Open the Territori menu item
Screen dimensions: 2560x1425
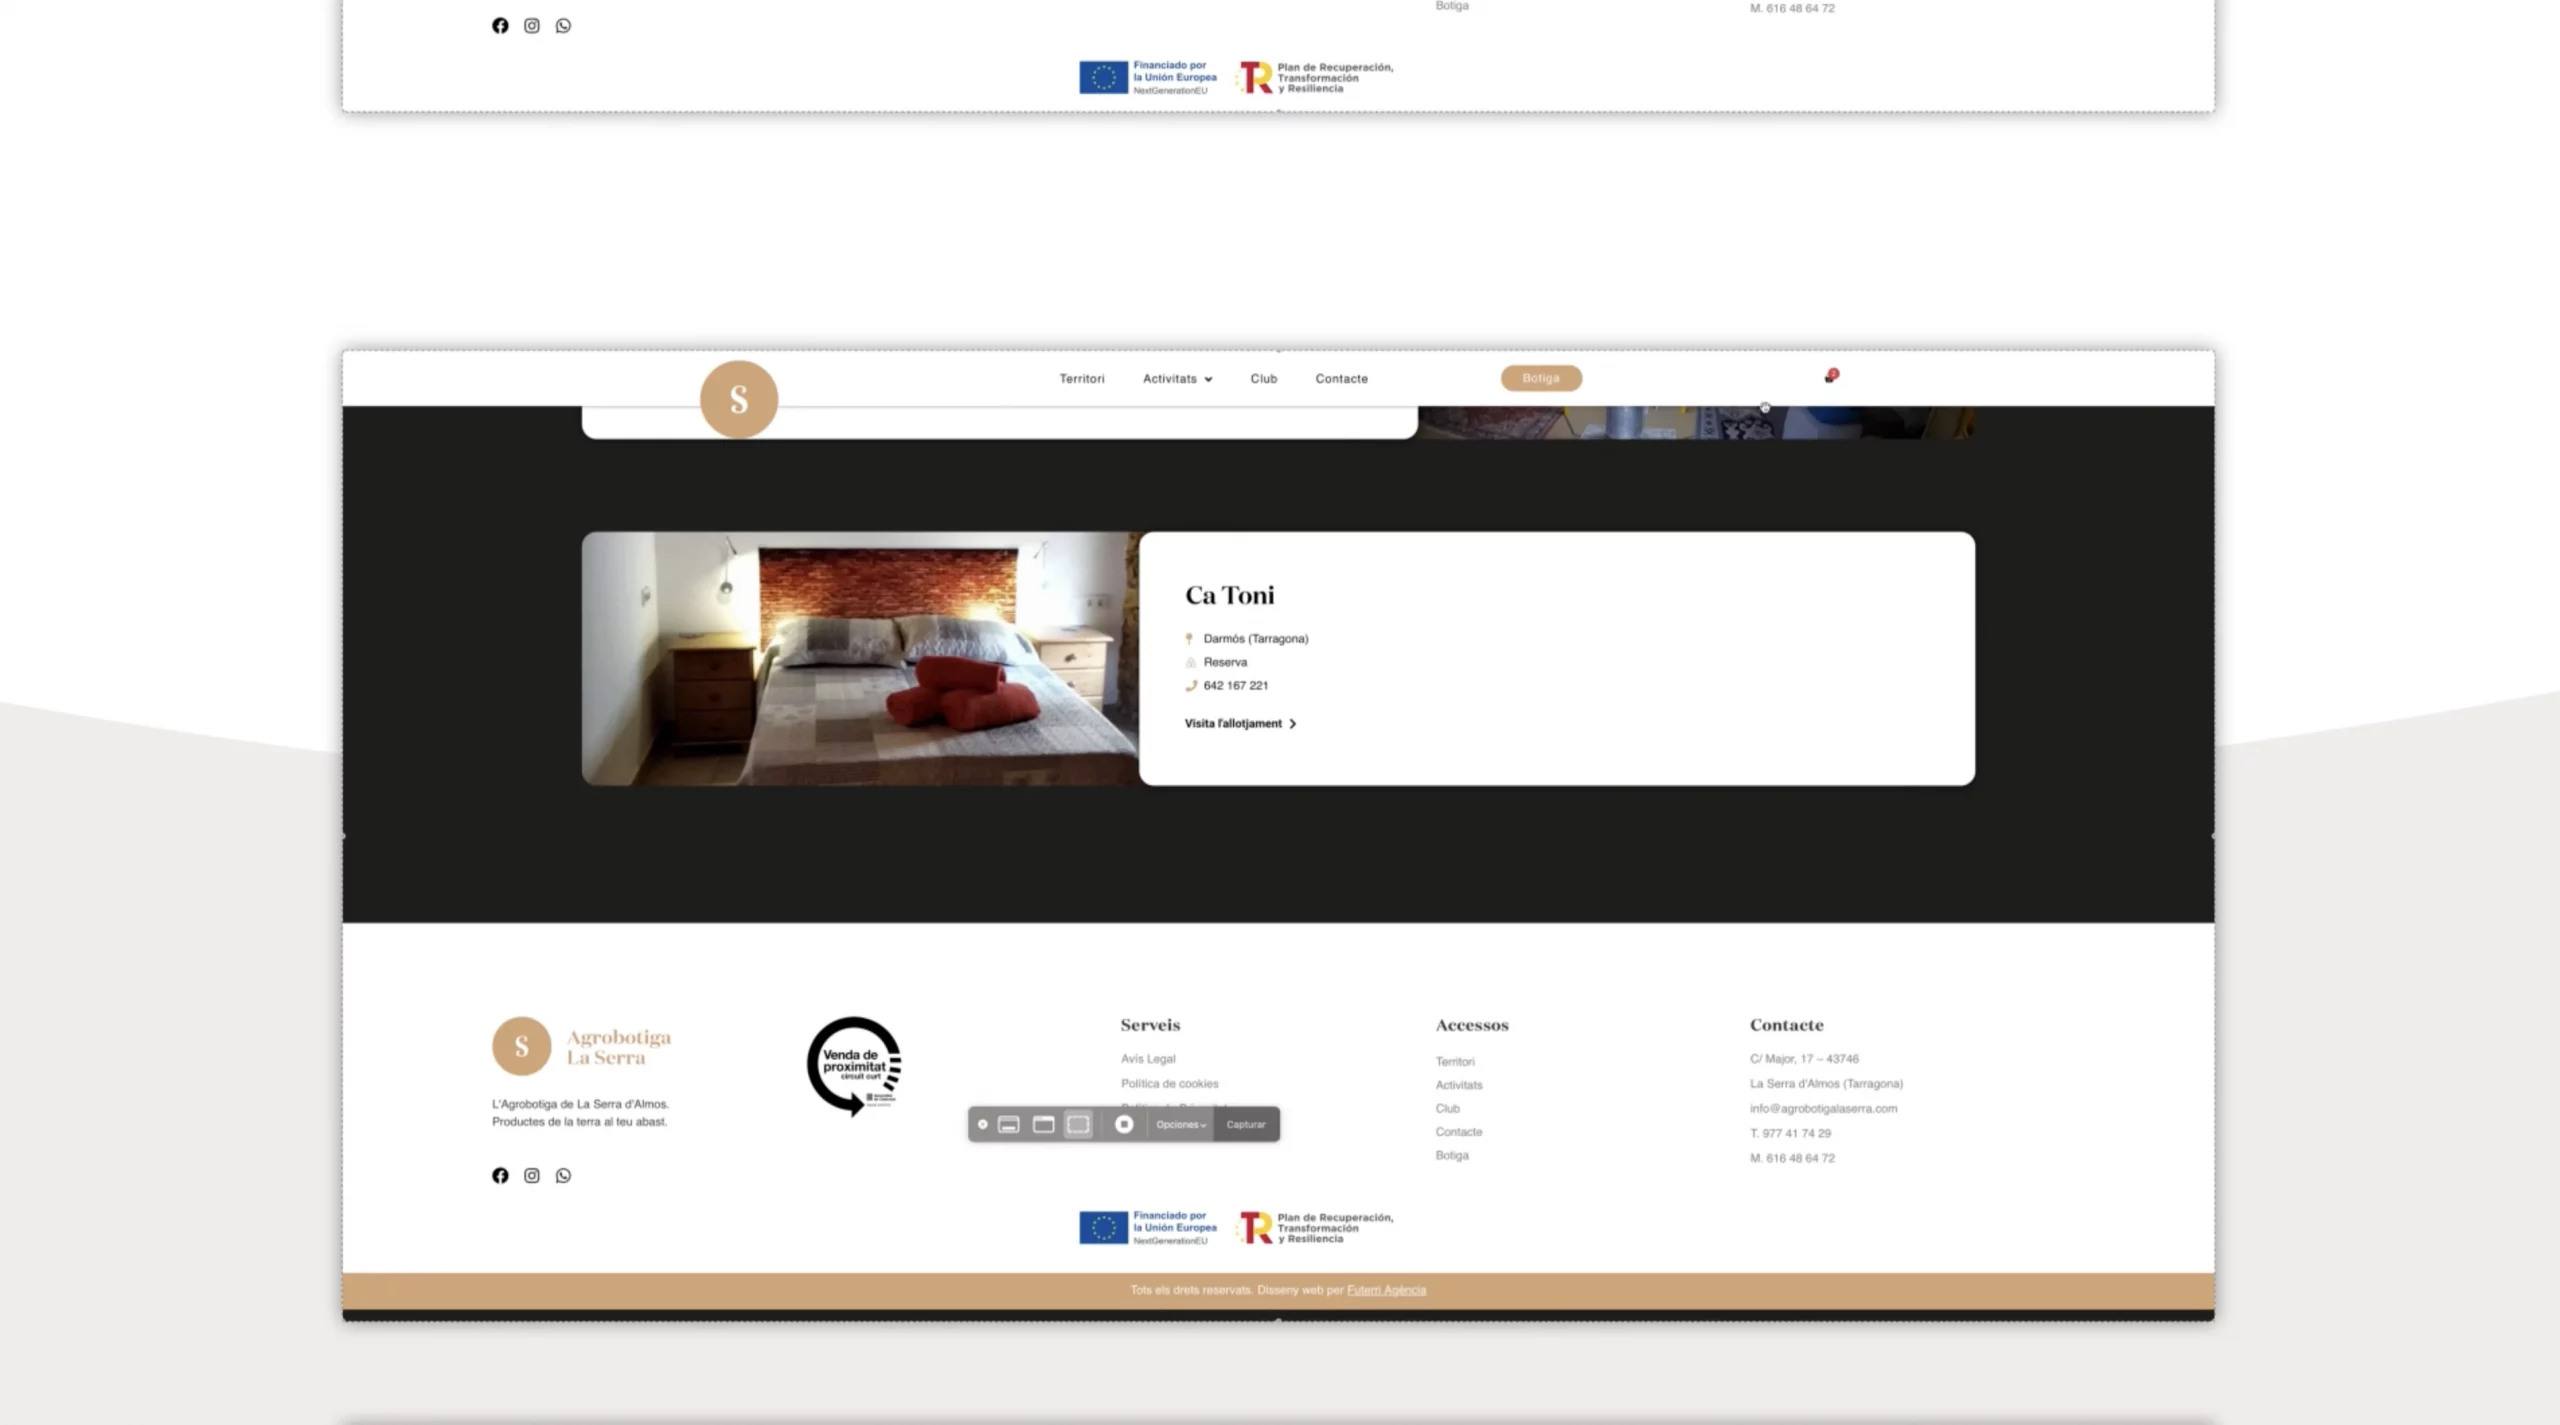pyautogui.click(x=1081, y=378)
